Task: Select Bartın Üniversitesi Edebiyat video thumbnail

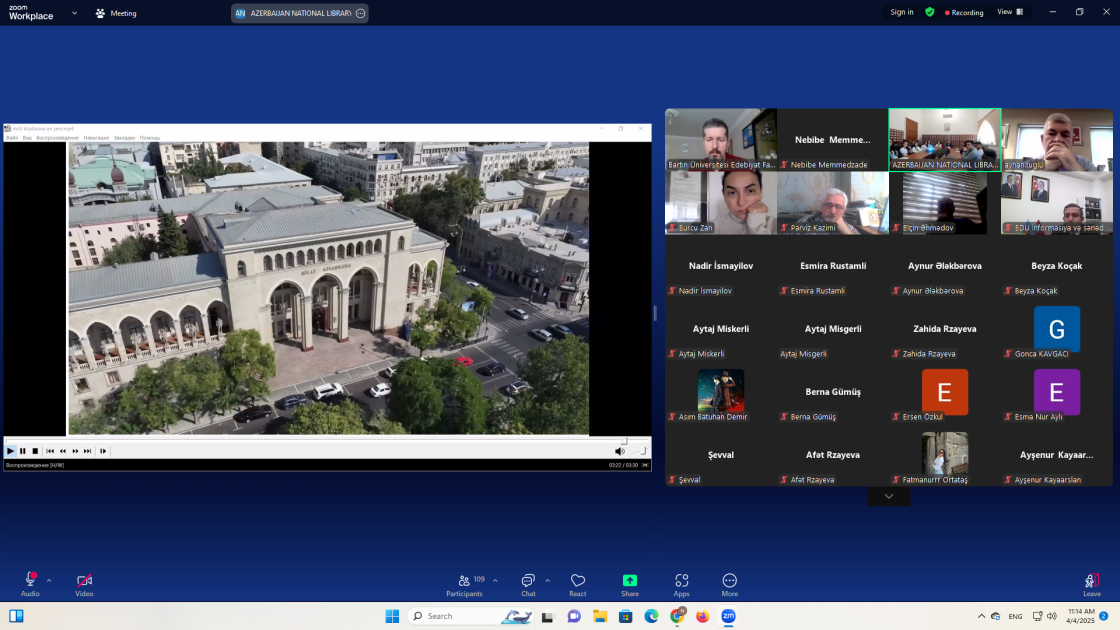Action: coord(721,139)
